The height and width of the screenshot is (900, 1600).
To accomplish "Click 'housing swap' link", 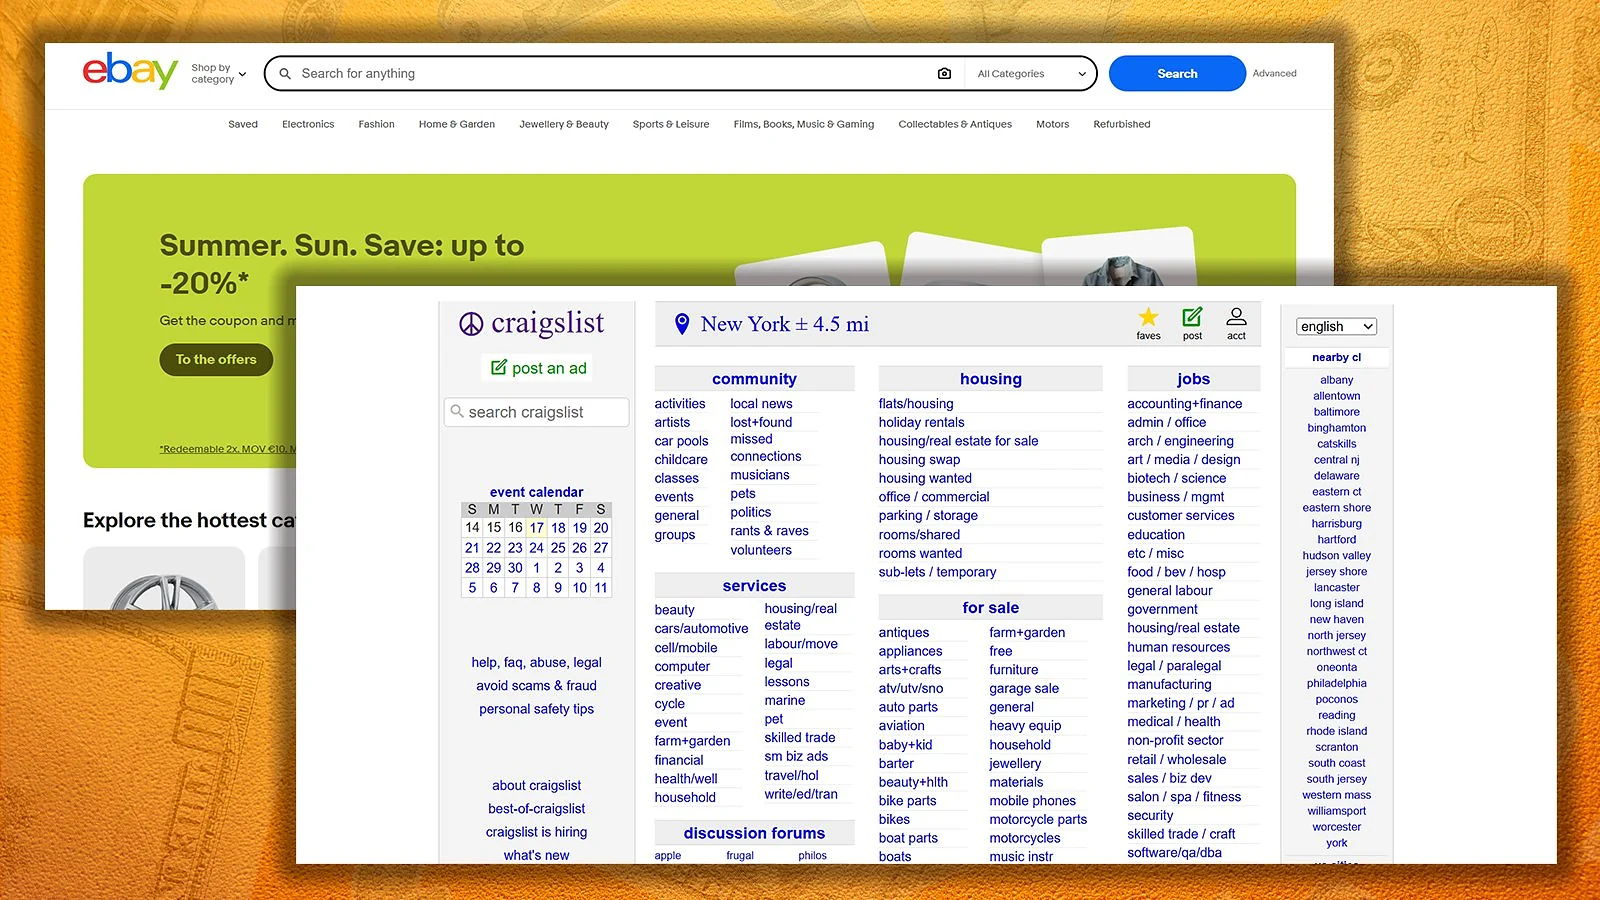I will [x=919, y=460].
